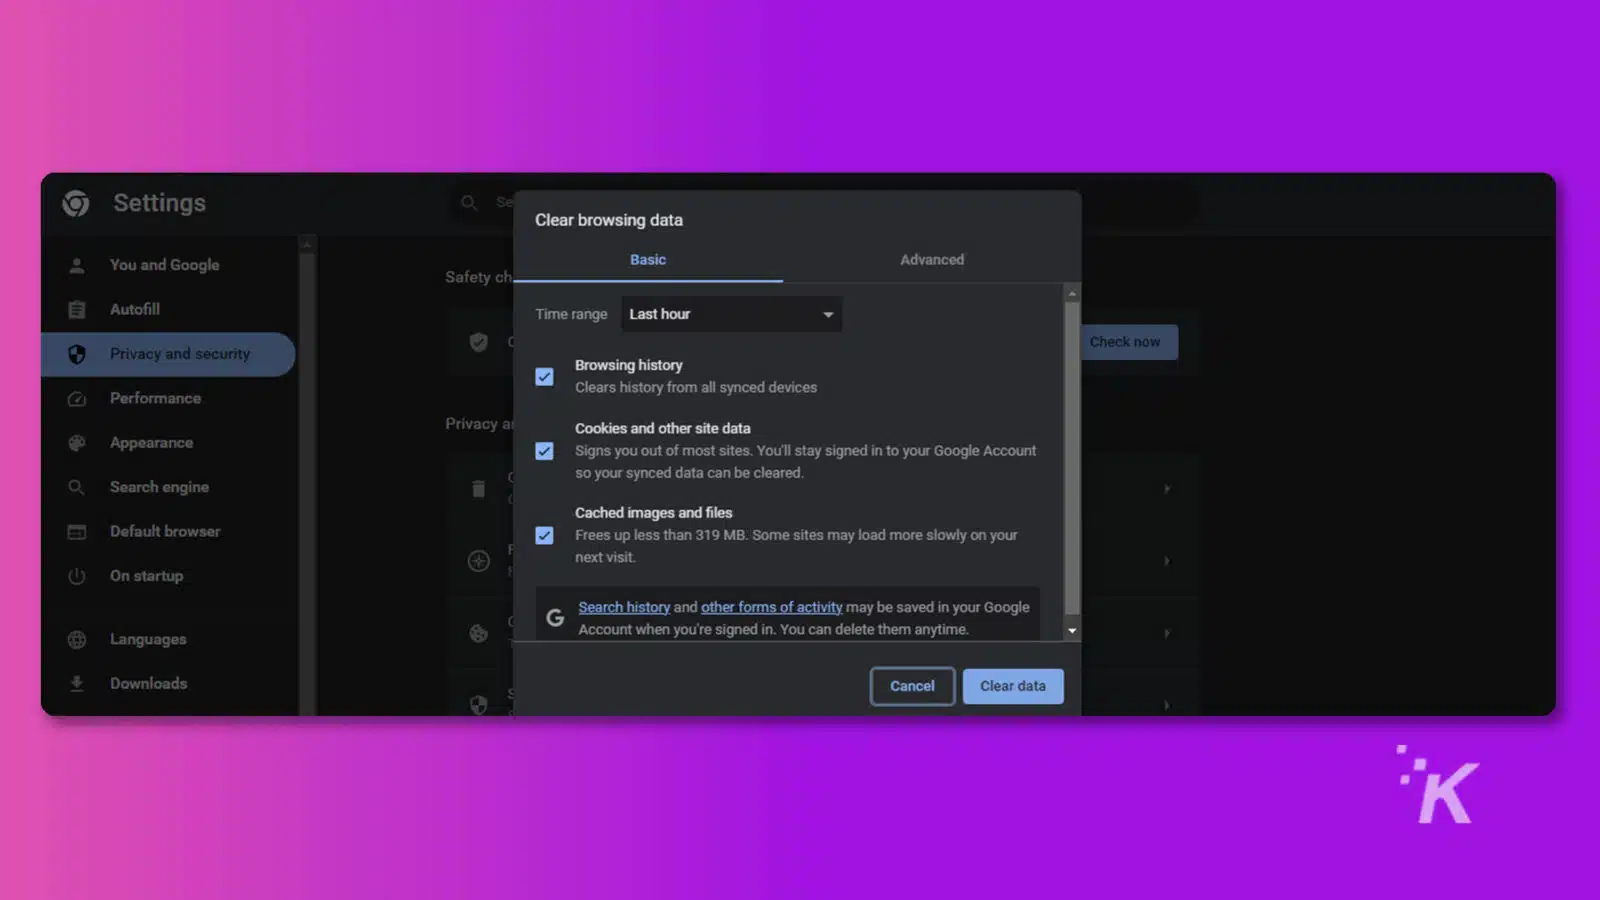Open the Search history link
The height and width of the screenshot is (900, 1600).
coord(624,606)
